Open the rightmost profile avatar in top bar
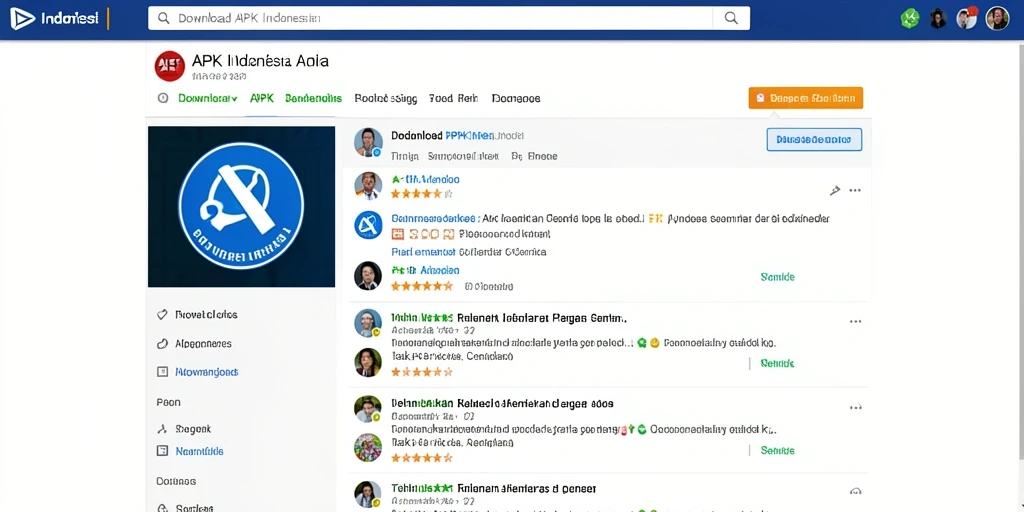This screenshot has height=512, width=1024. pyautogui.click(x=997, y=18)
